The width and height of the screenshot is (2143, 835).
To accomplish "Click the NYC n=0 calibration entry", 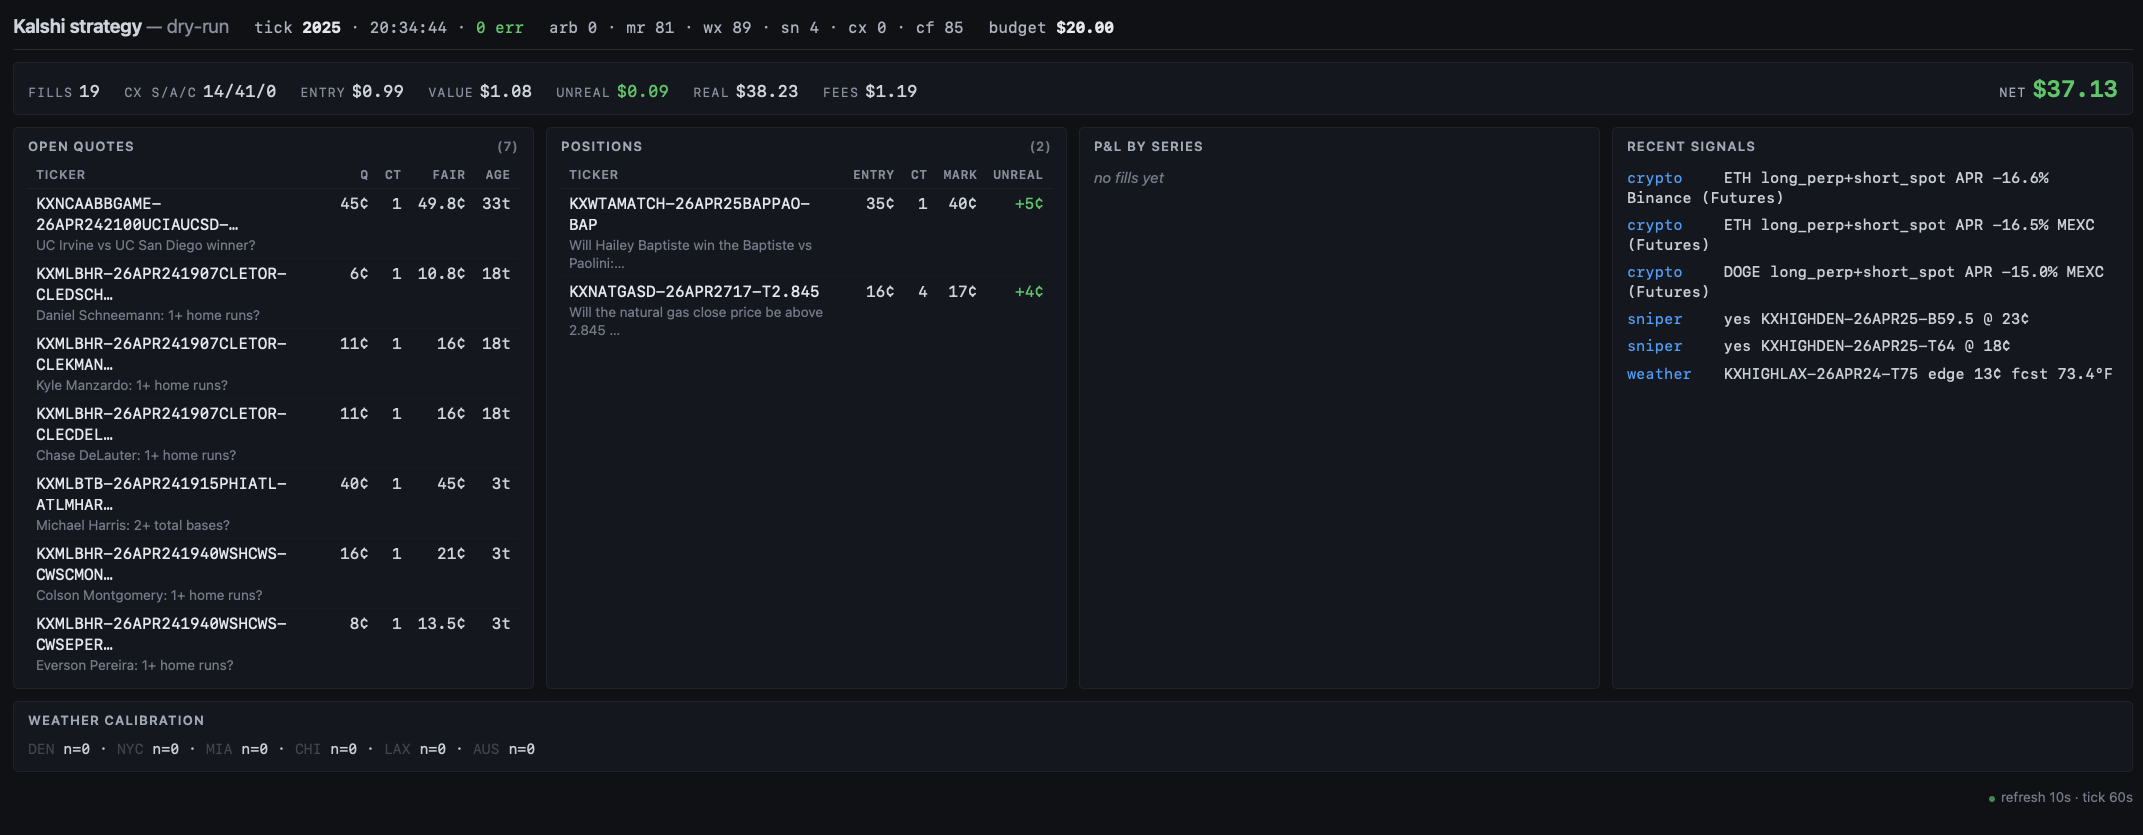I will [x=148, y=749].
